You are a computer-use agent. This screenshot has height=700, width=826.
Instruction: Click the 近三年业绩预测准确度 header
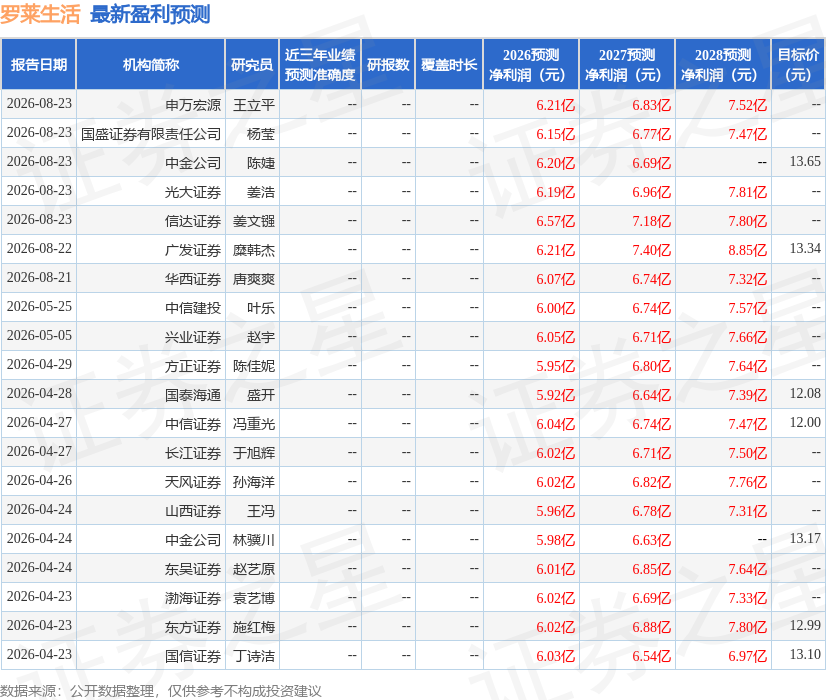click(320, 65)
